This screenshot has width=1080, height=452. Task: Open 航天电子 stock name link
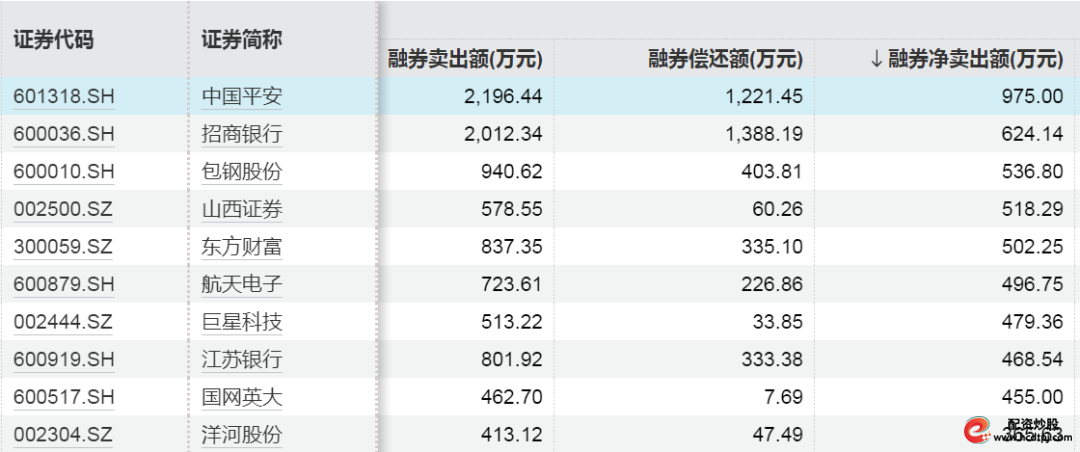pyautogui.click(x=242, y=284)
